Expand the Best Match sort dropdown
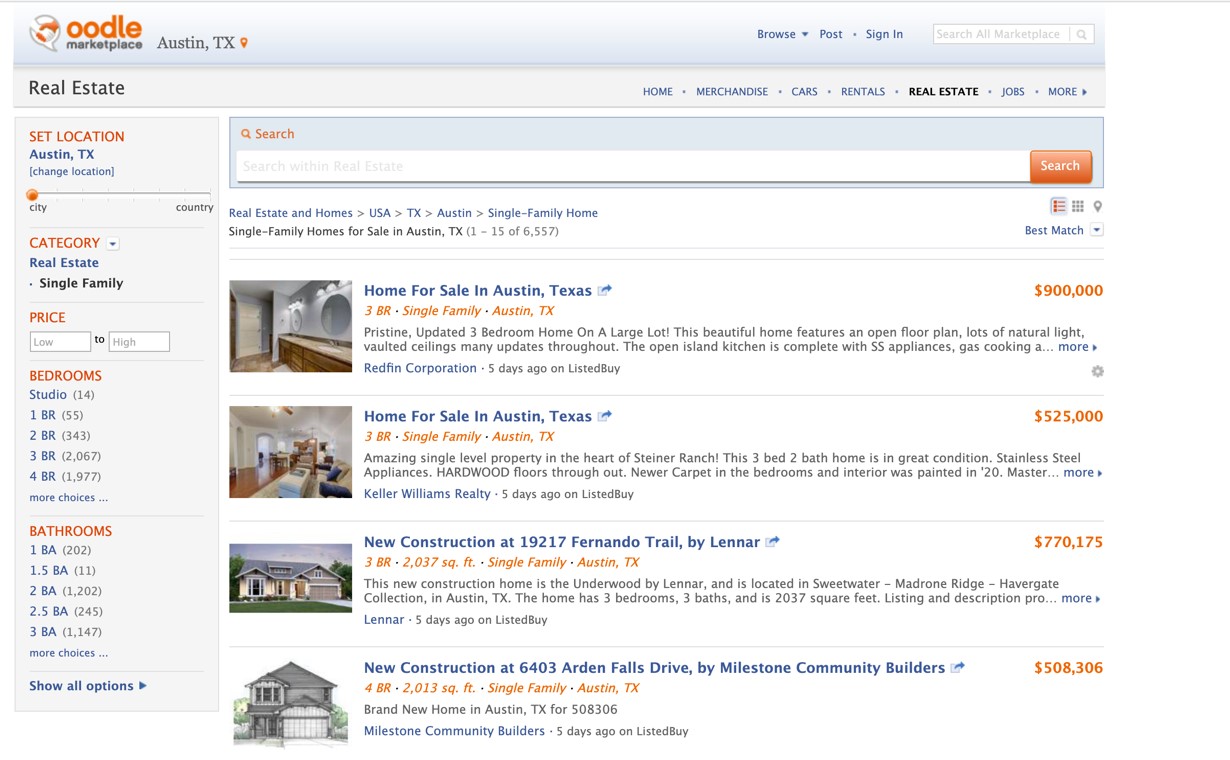The width and height of the screenshot is (1230, 760). point(1096,230)
